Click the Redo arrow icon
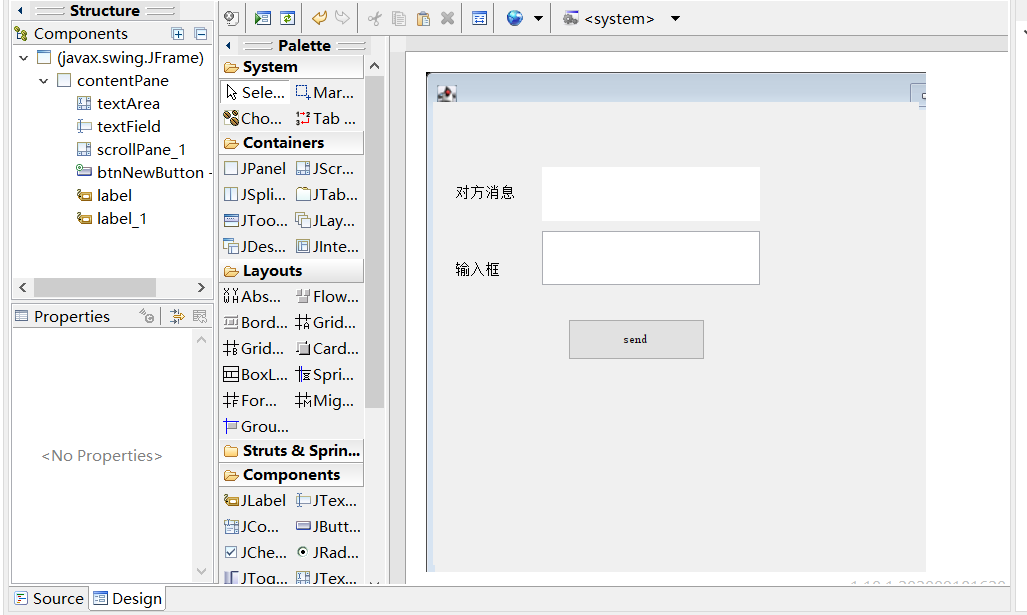This screenshot has height=615, width=1027. pyautogui.click(x=342, y=18)
